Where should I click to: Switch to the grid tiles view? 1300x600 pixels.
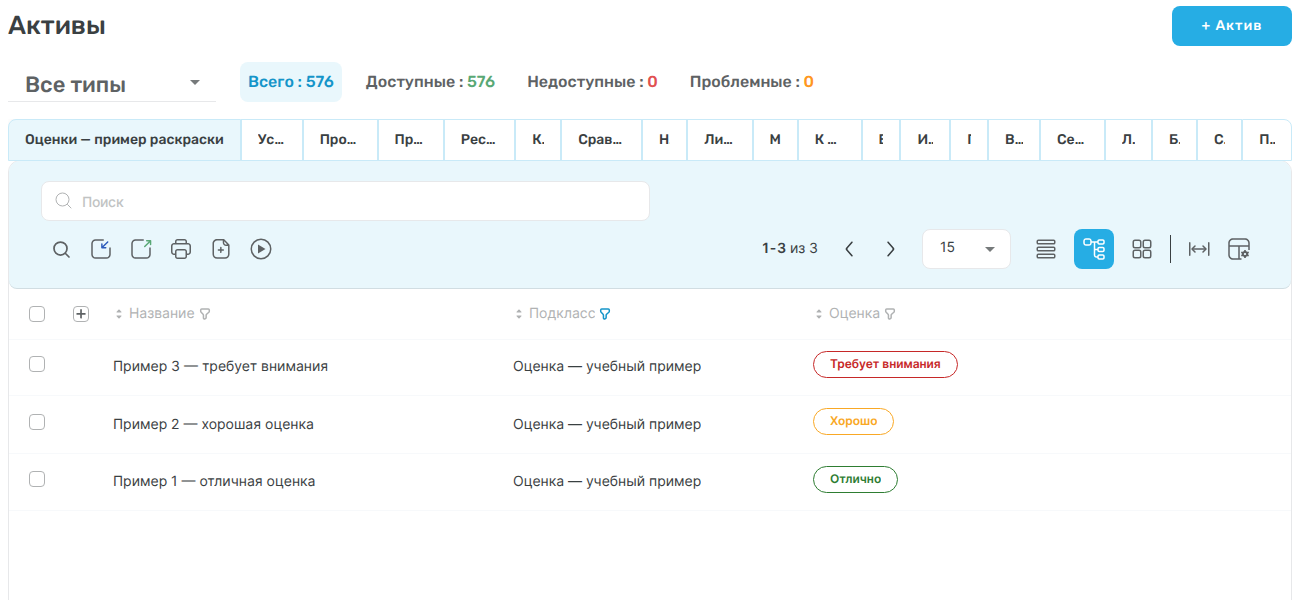point(1142,249)
